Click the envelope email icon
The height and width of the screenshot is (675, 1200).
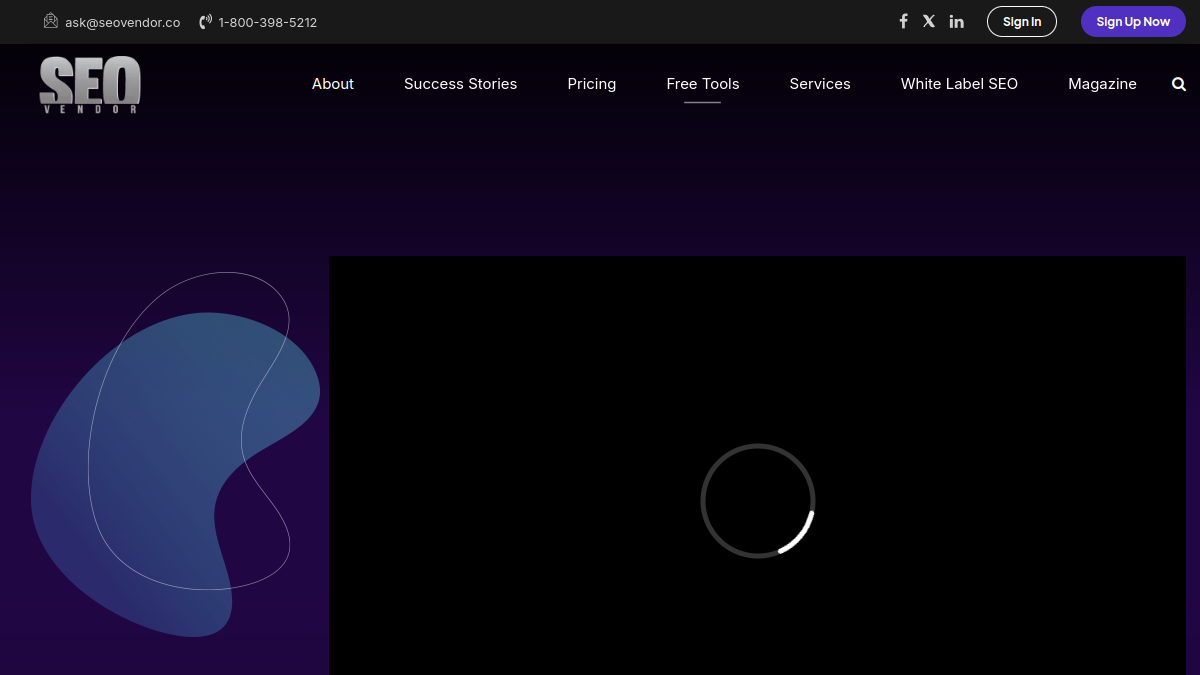(51, 21)
